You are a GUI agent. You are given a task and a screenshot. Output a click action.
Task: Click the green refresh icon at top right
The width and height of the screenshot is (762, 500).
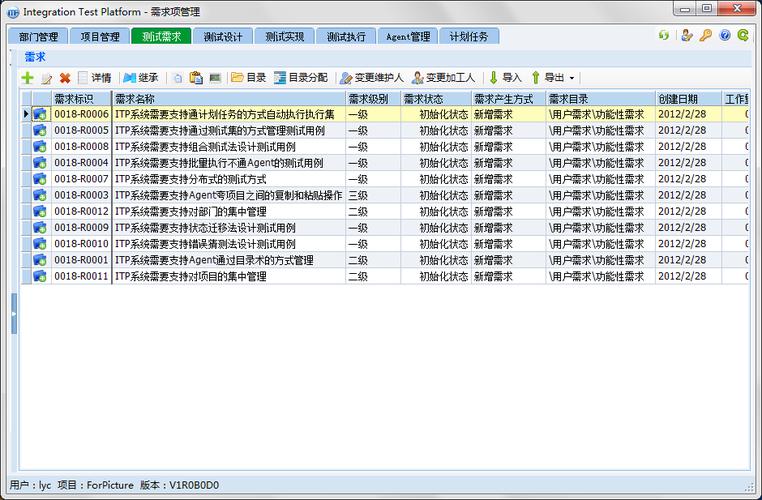click(664, 35)
